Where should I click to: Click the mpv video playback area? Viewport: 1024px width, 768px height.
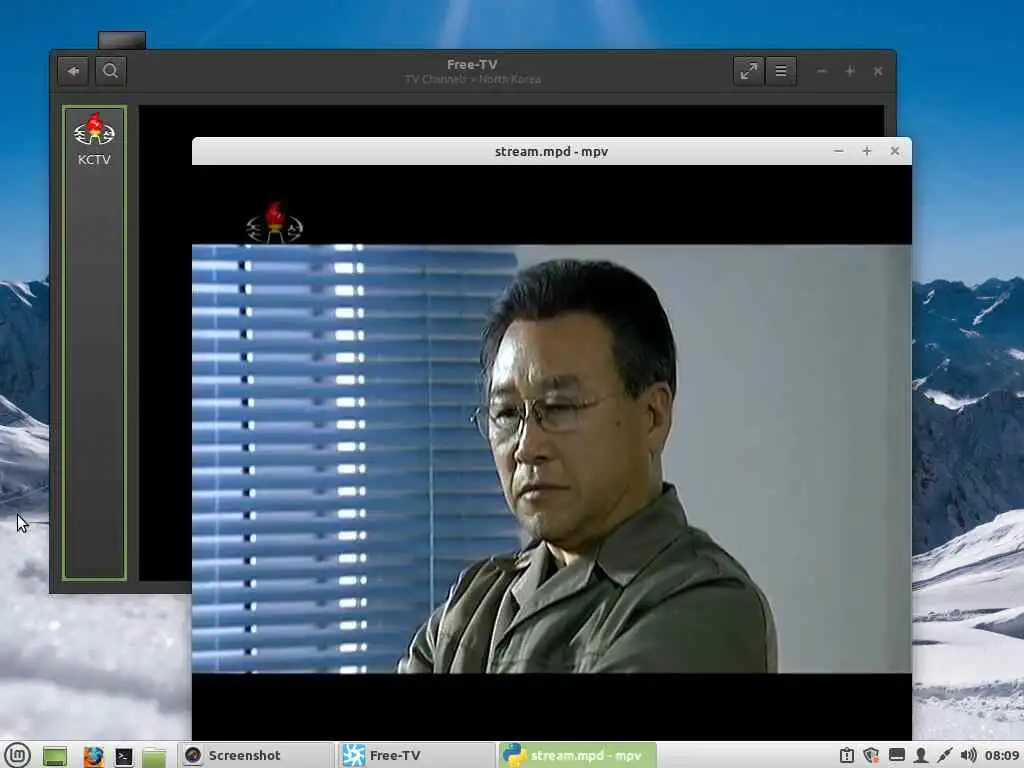[x=551, y=452]
